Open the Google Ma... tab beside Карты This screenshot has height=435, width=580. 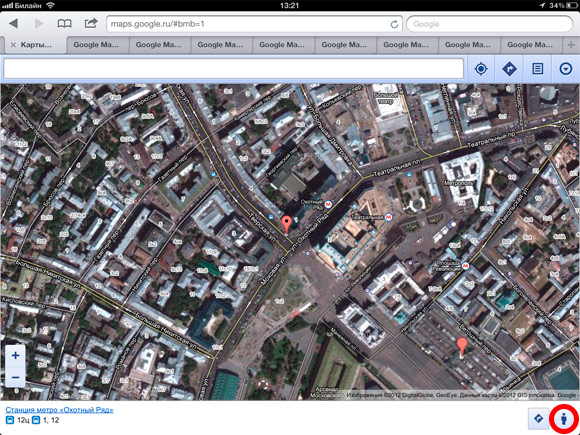pyautogui.click(x=97, y=45)
